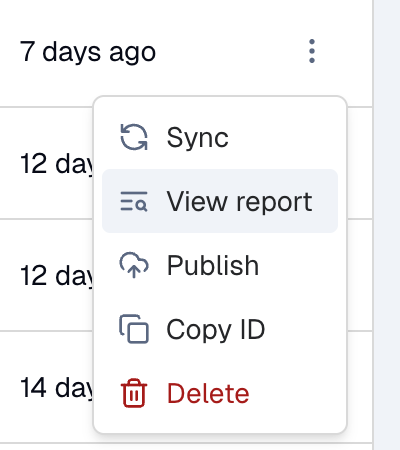Open the three-dot more options menu

click(x=312, y=51)
